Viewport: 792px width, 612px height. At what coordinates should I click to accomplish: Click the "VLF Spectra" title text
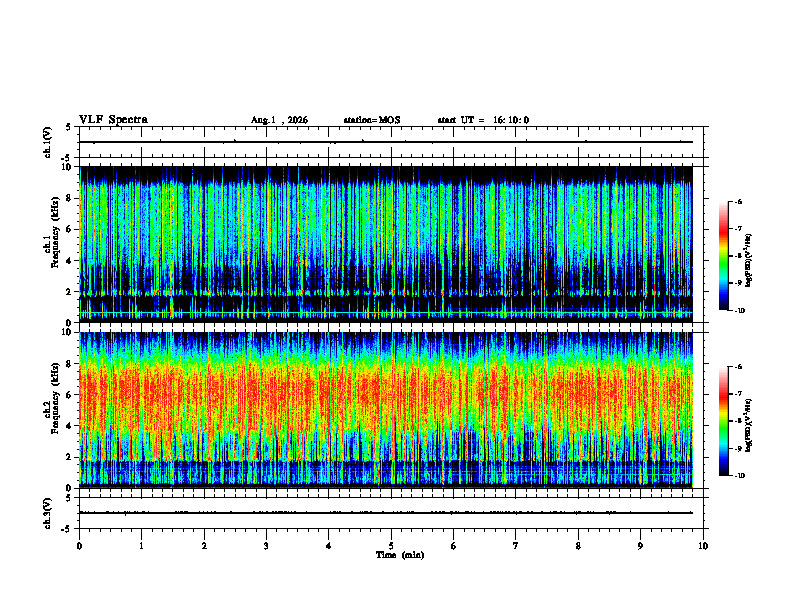113,120
